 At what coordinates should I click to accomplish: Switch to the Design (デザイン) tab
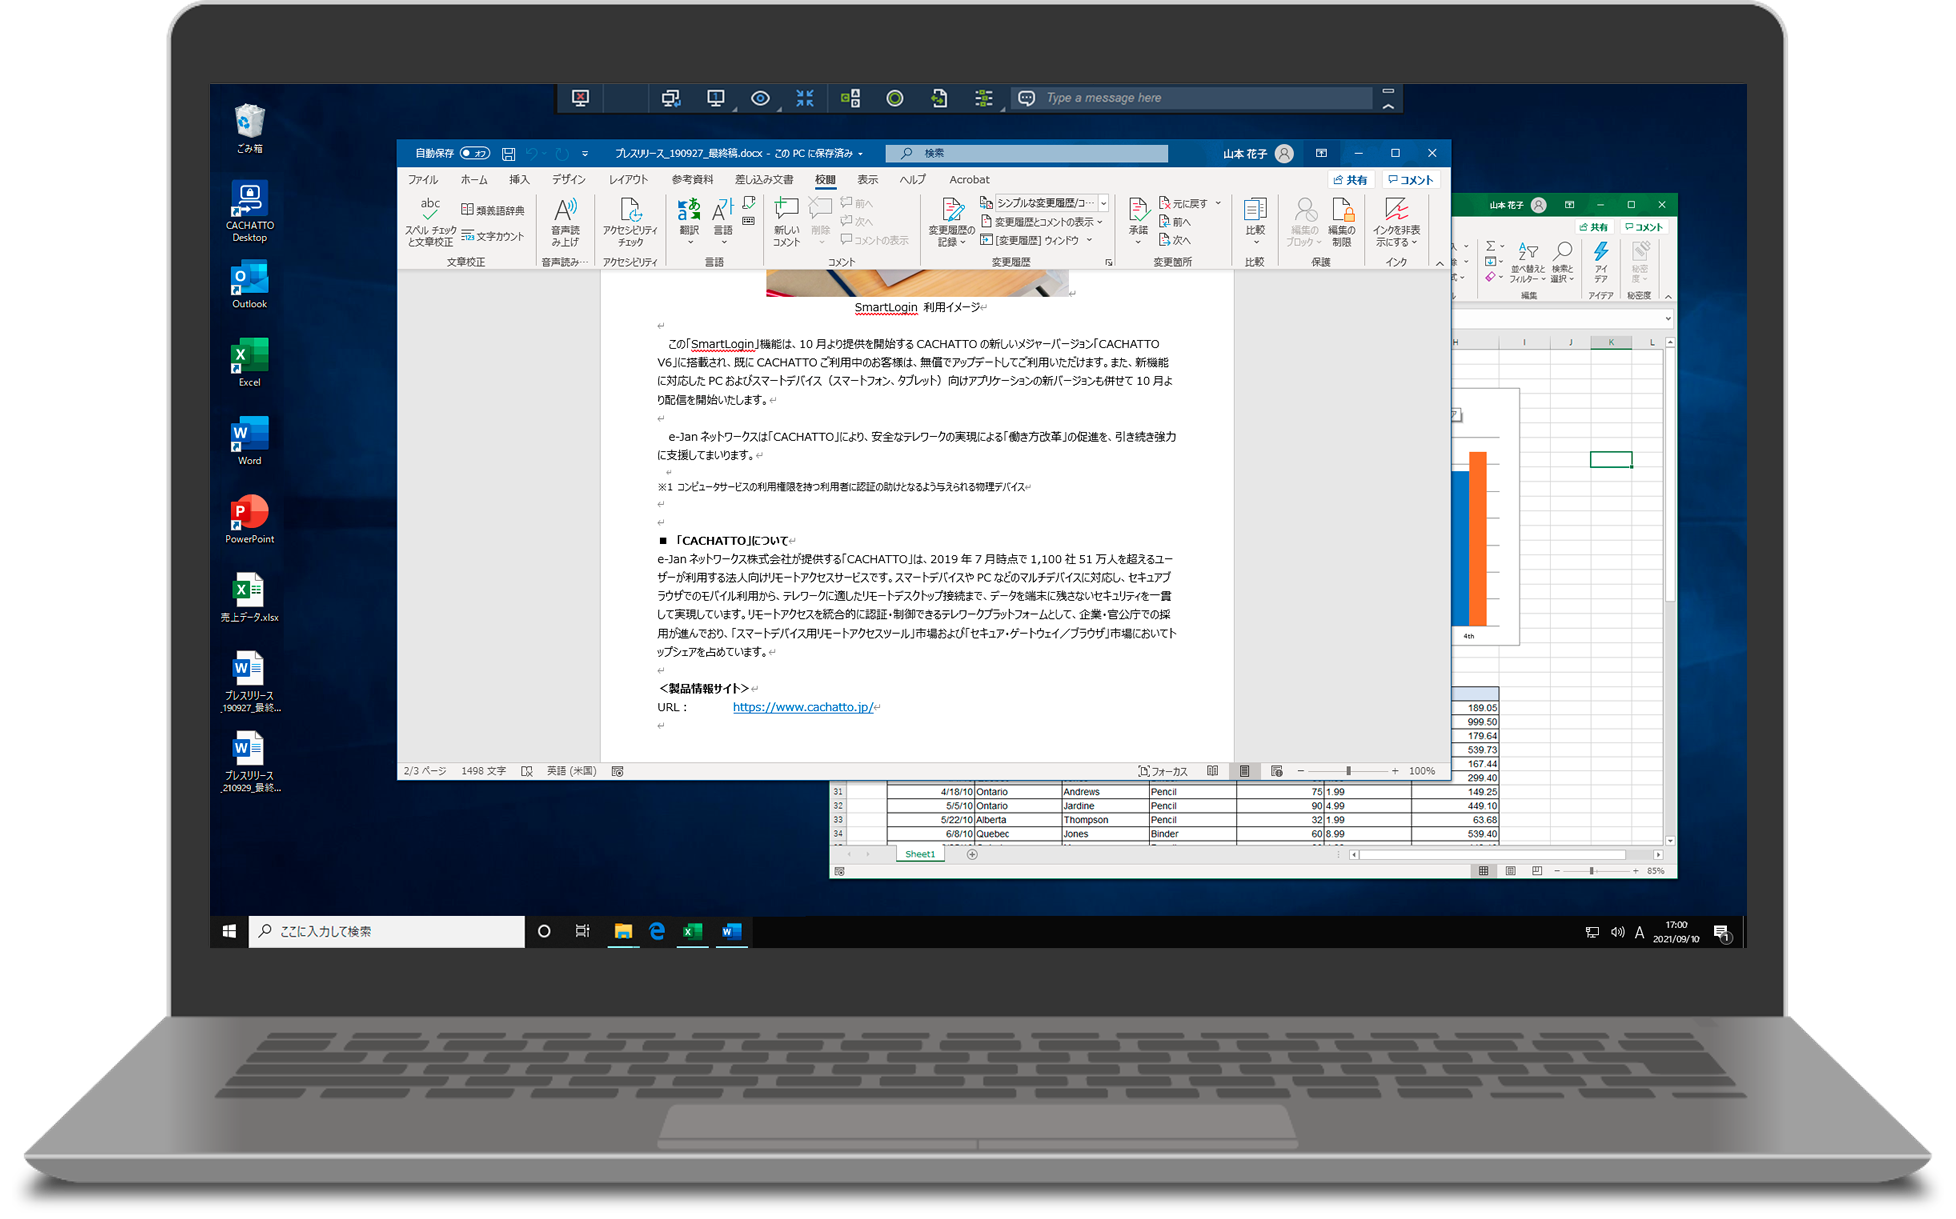(x=569, y=180)
